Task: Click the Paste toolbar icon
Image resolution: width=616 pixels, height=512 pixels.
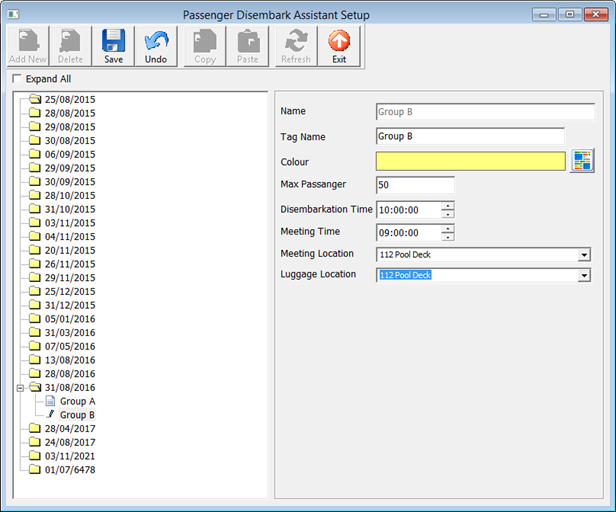Action: (x=248, y=46)
